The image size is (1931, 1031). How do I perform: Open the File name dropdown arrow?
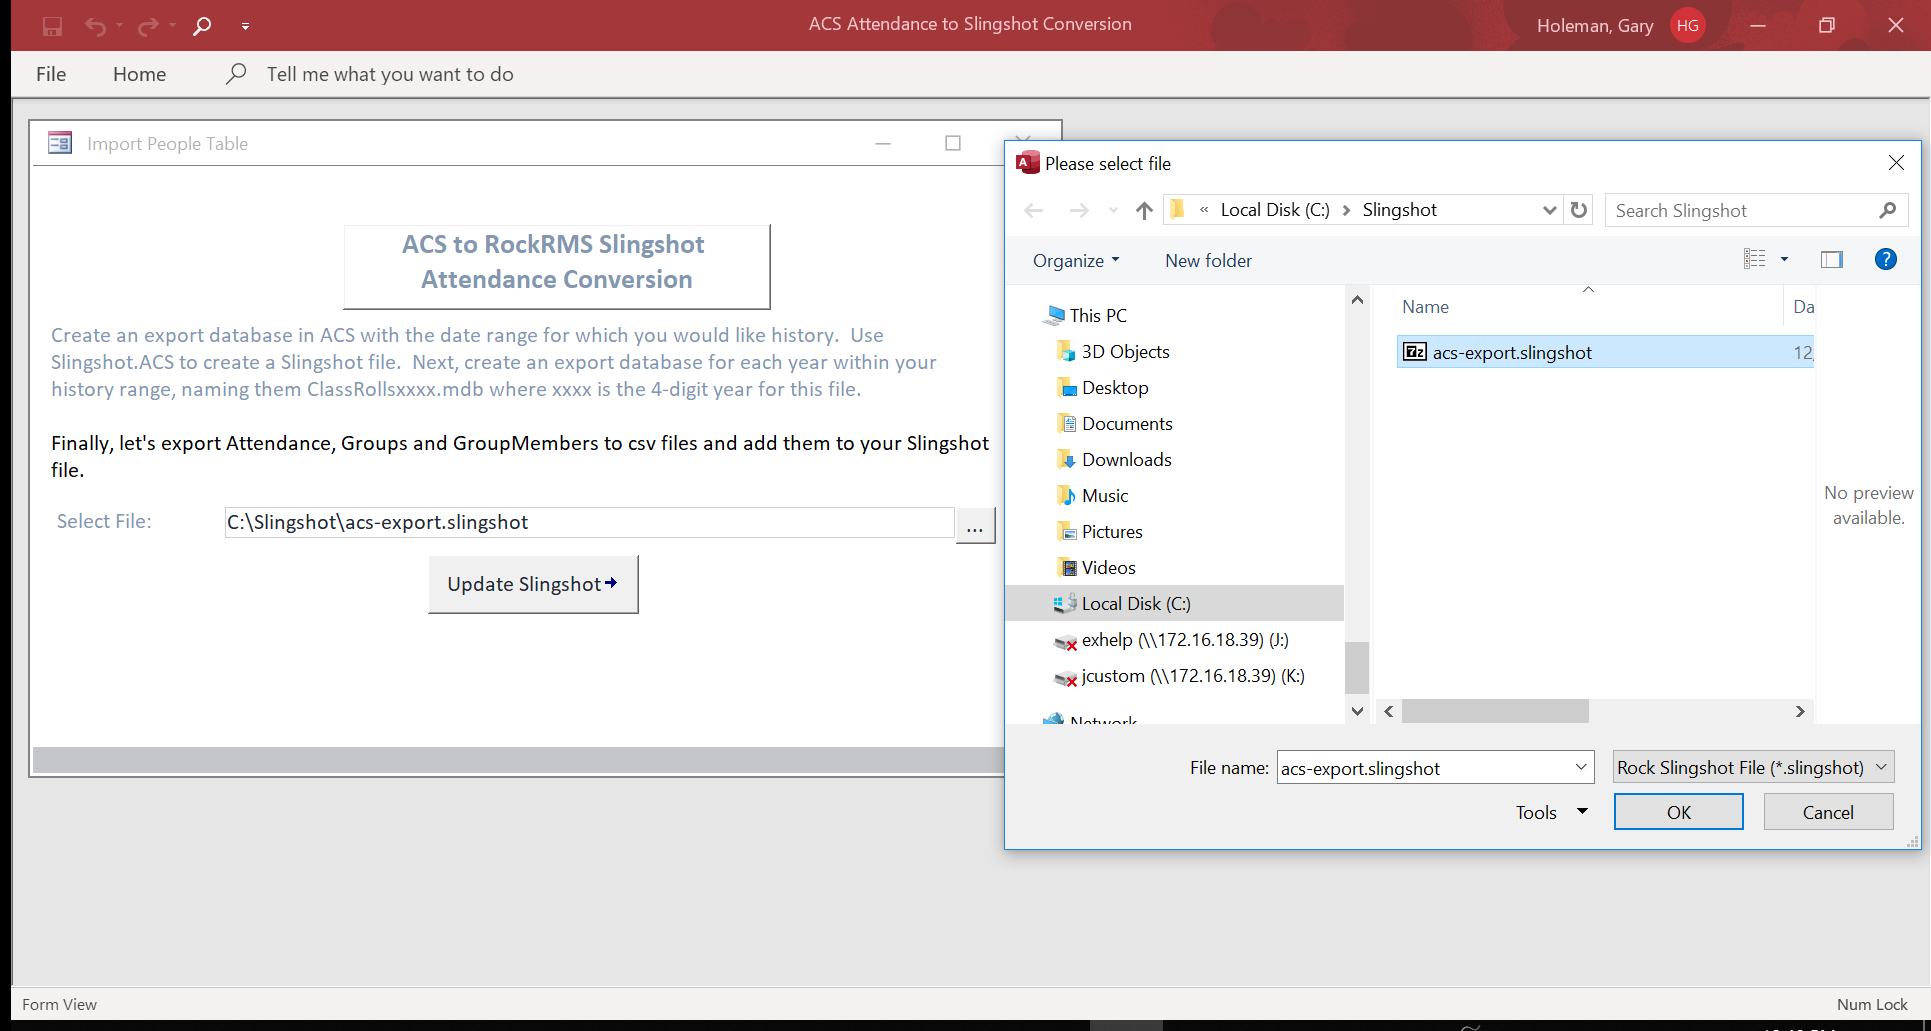click(x=1581, y=768)
